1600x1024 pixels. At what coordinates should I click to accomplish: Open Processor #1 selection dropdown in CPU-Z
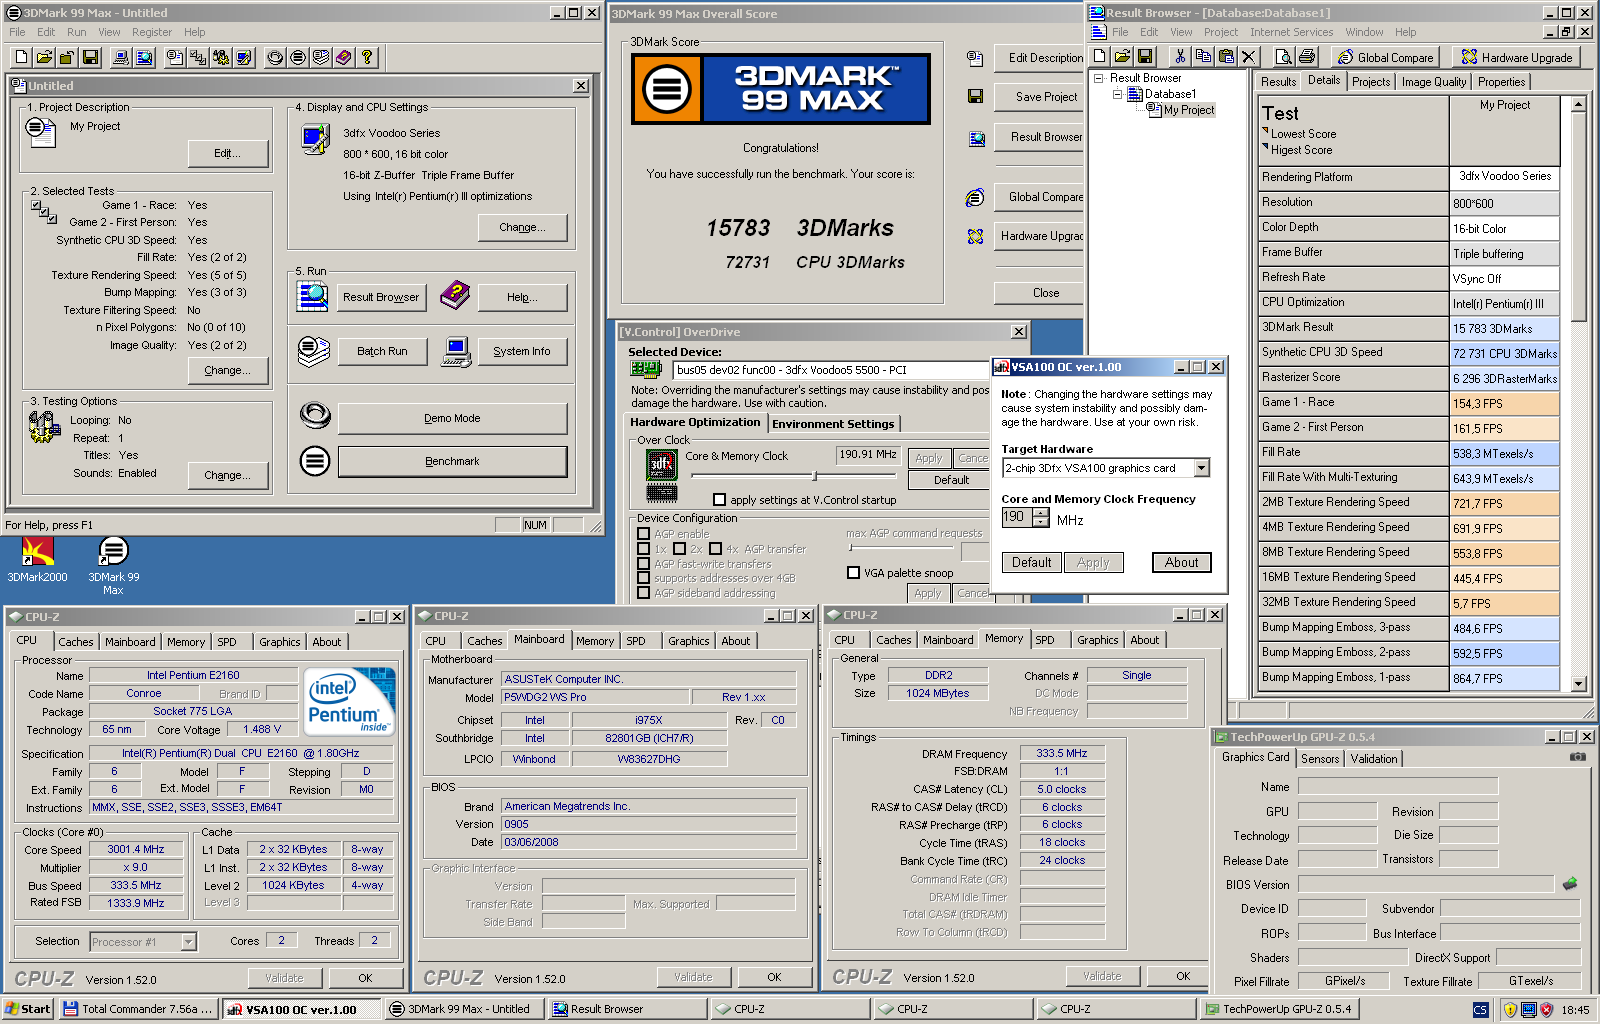pos(188,941)
